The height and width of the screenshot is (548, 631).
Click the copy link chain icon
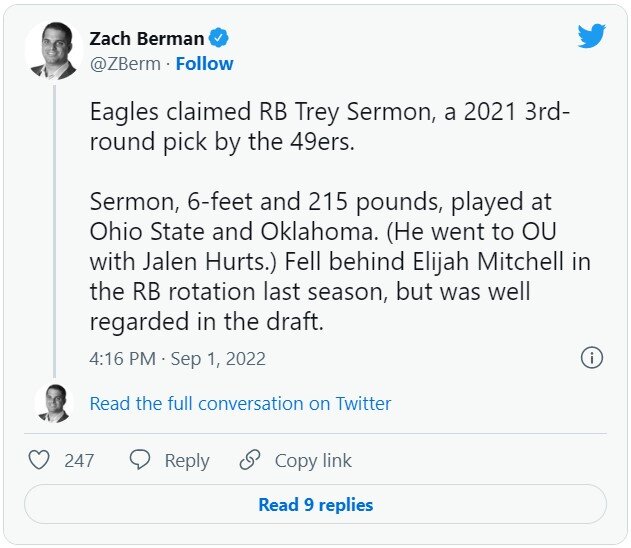pyautogui.click(x=250, y=460)
